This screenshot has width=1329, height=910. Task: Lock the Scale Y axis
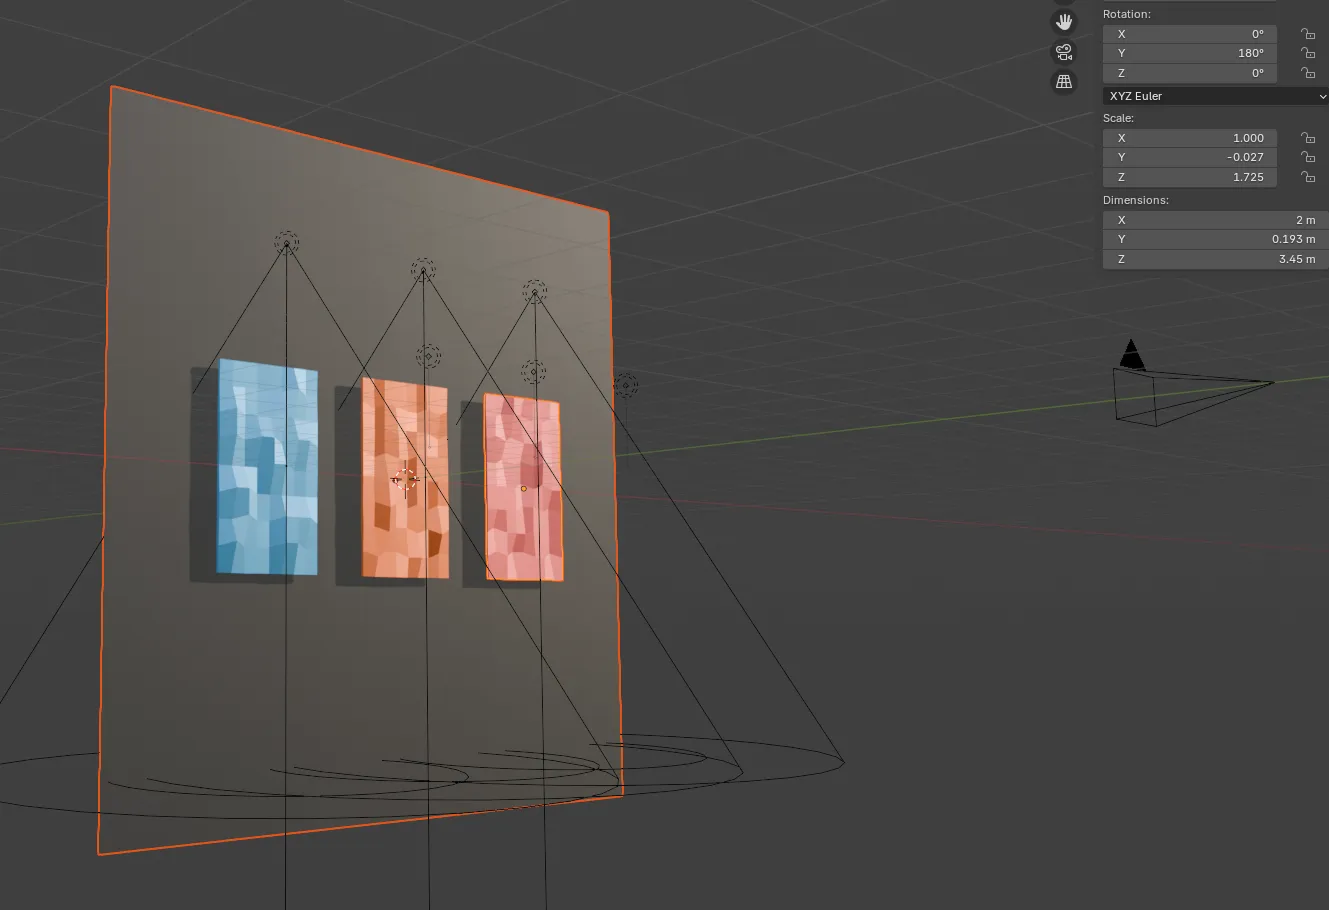[1307, 157]
